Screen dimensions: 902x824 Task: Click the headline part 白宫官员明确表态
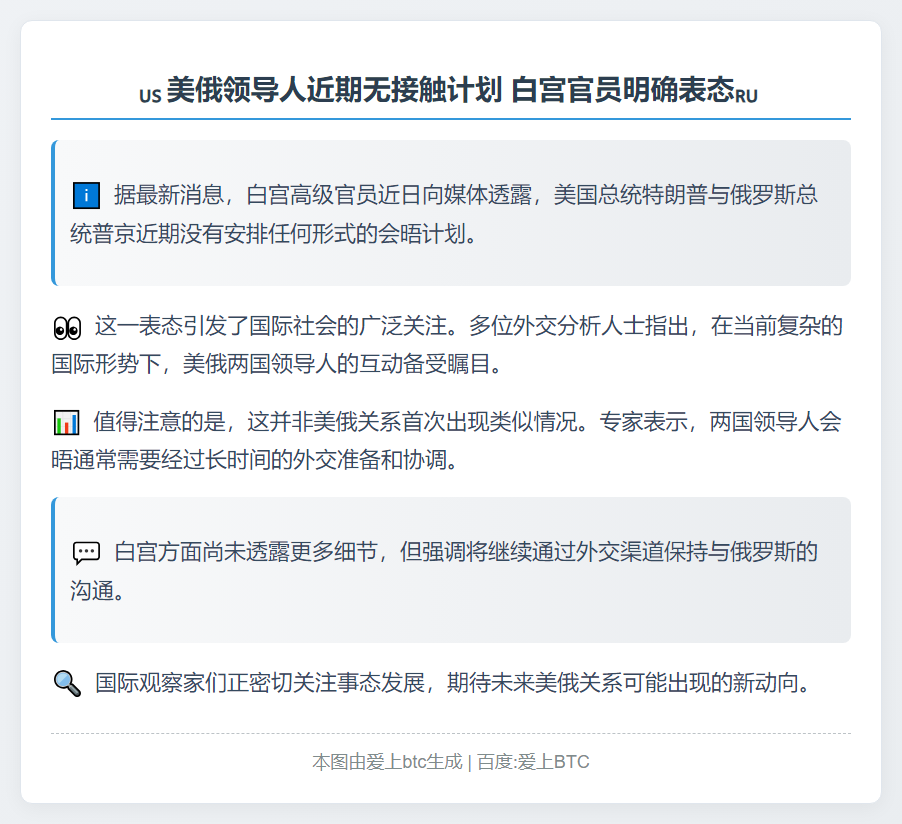coord(622,91)
